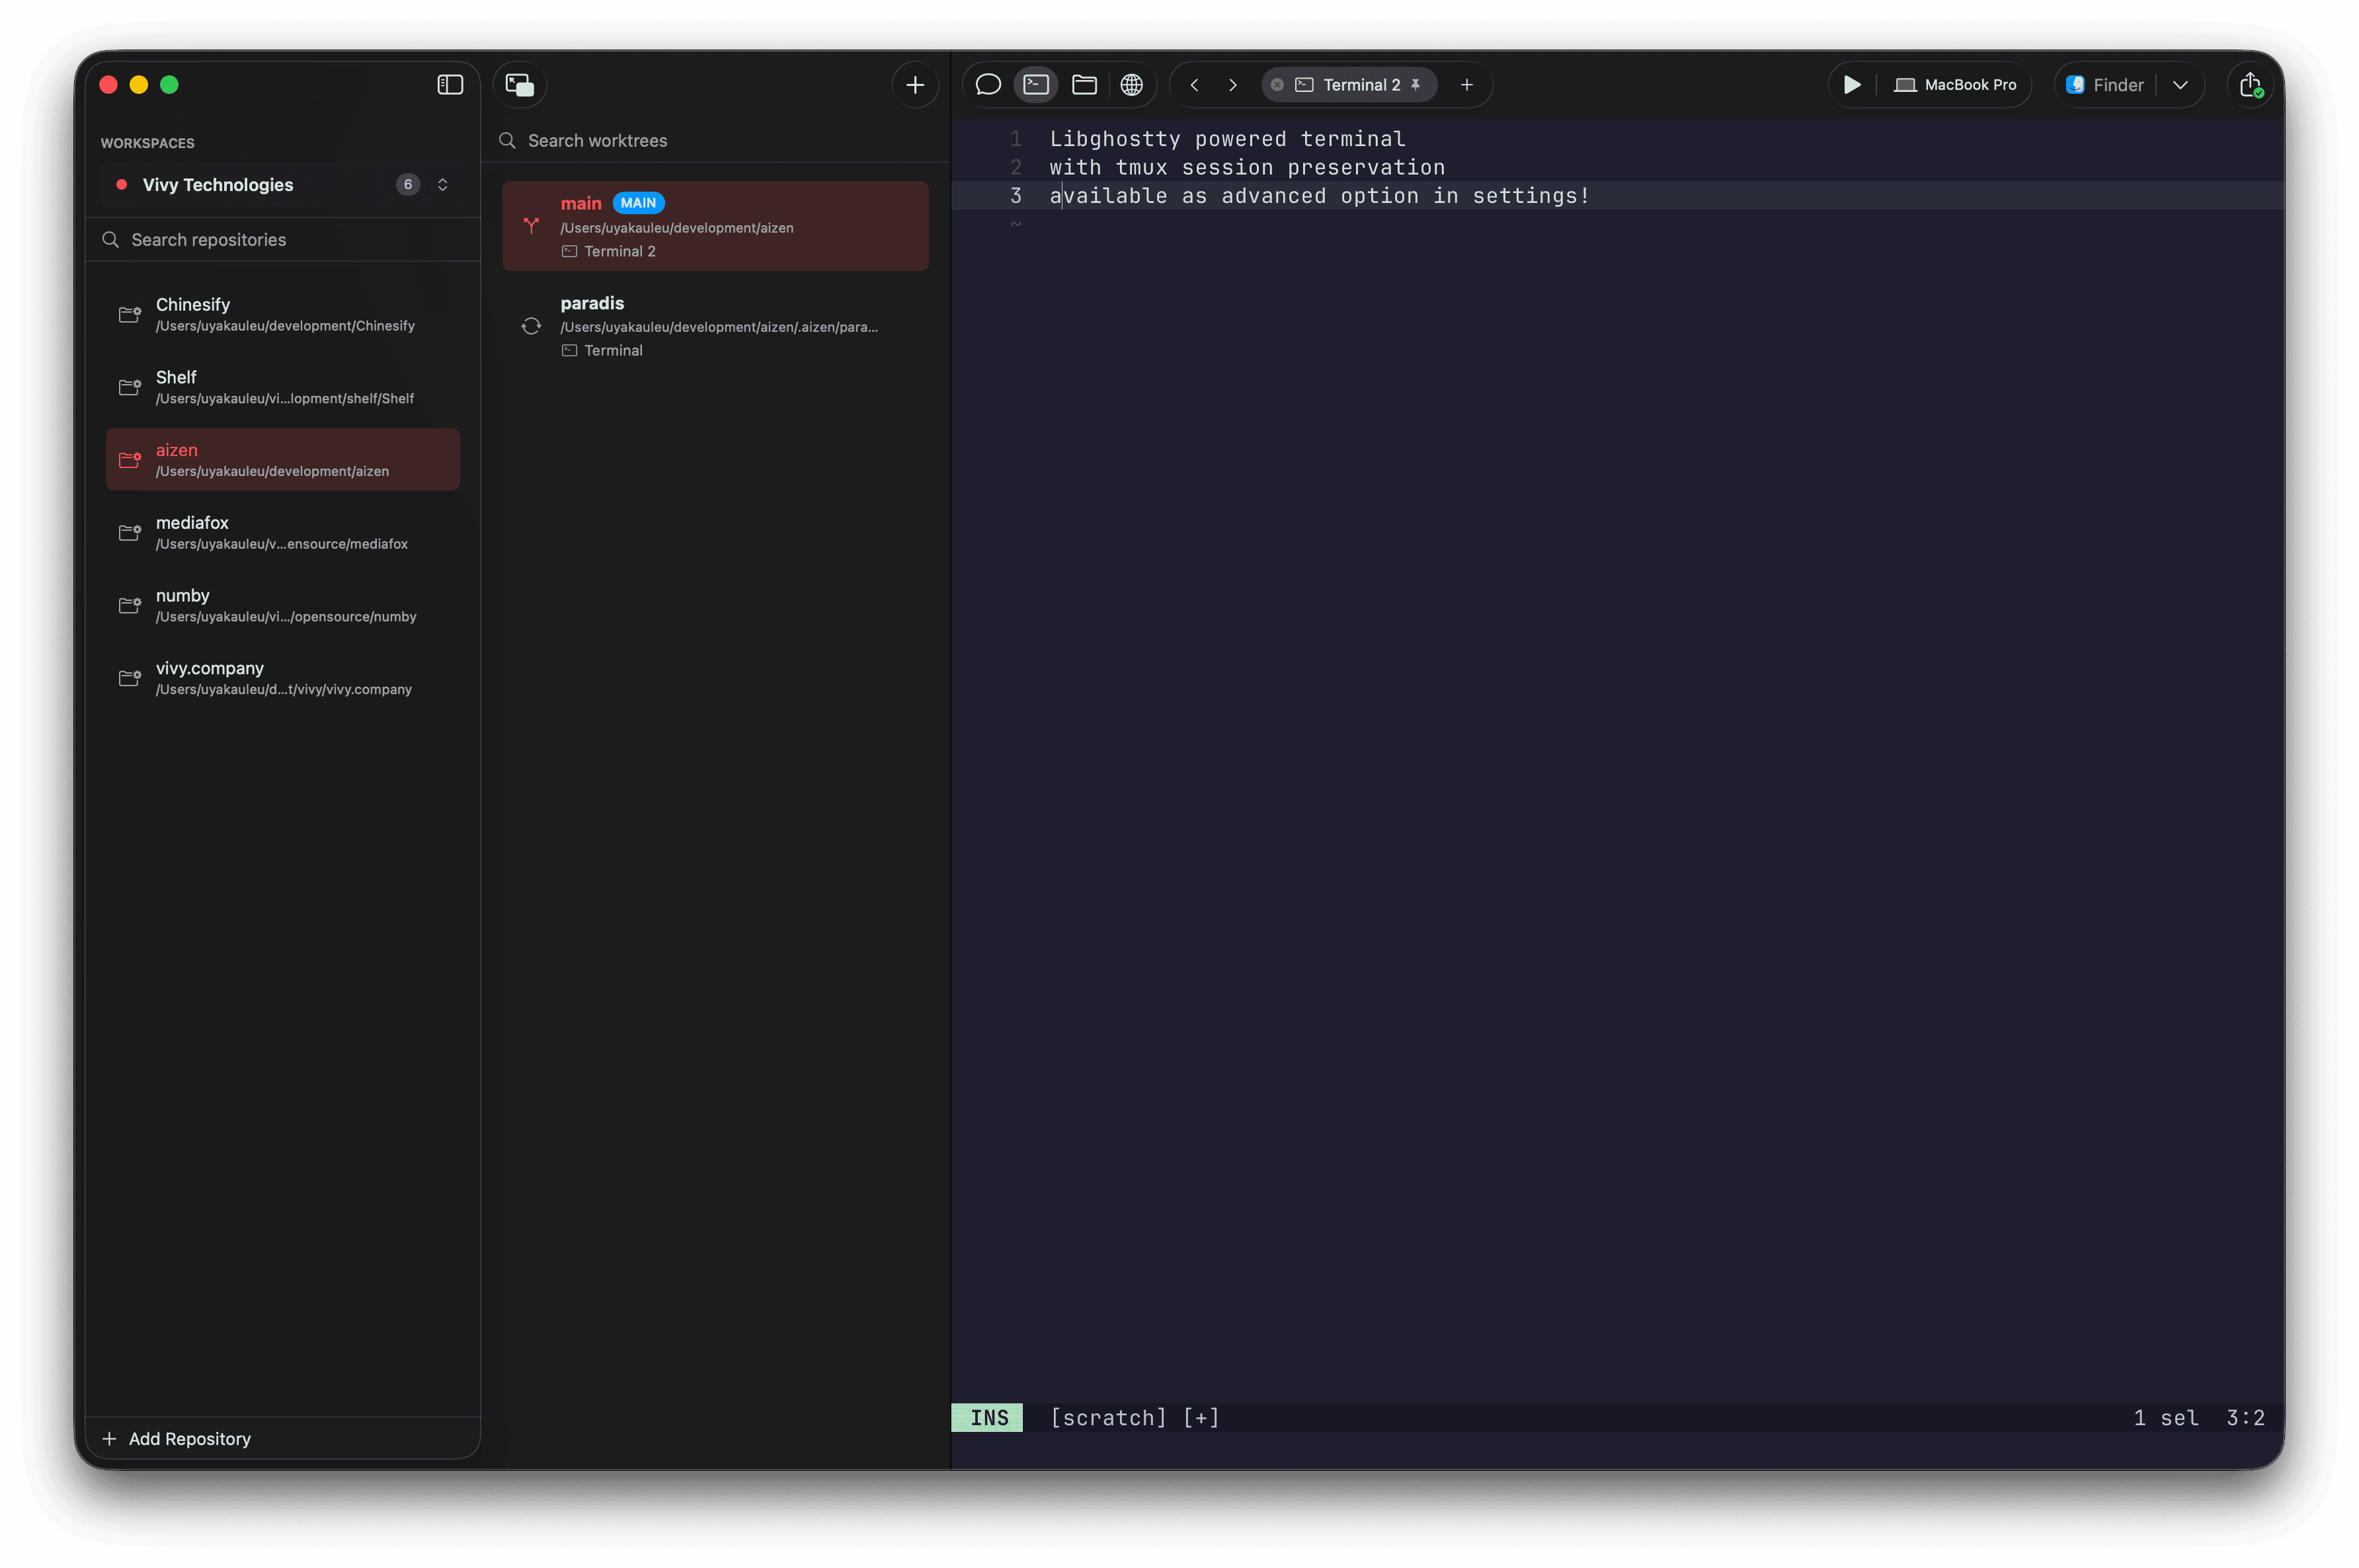This screenshot has height=1568, width=2359.
Task: Expand the Vivy Technologies workspace switcher
Action: click(x=443, y=184)
